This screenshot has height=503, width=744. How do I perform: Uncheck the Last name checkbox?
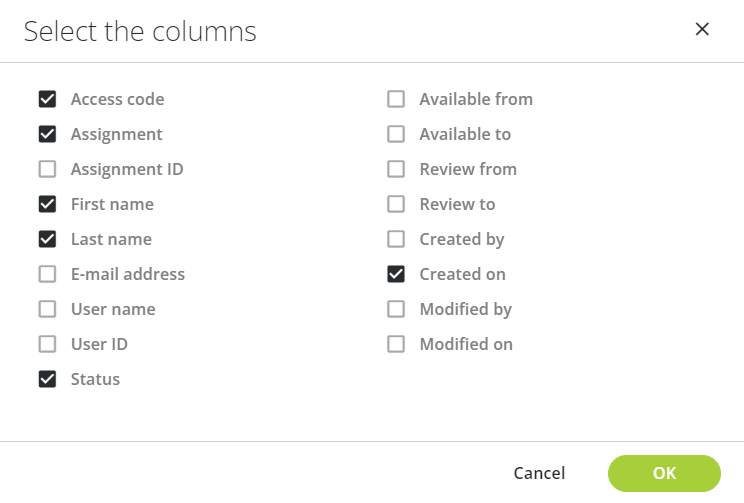click(47, 239)
